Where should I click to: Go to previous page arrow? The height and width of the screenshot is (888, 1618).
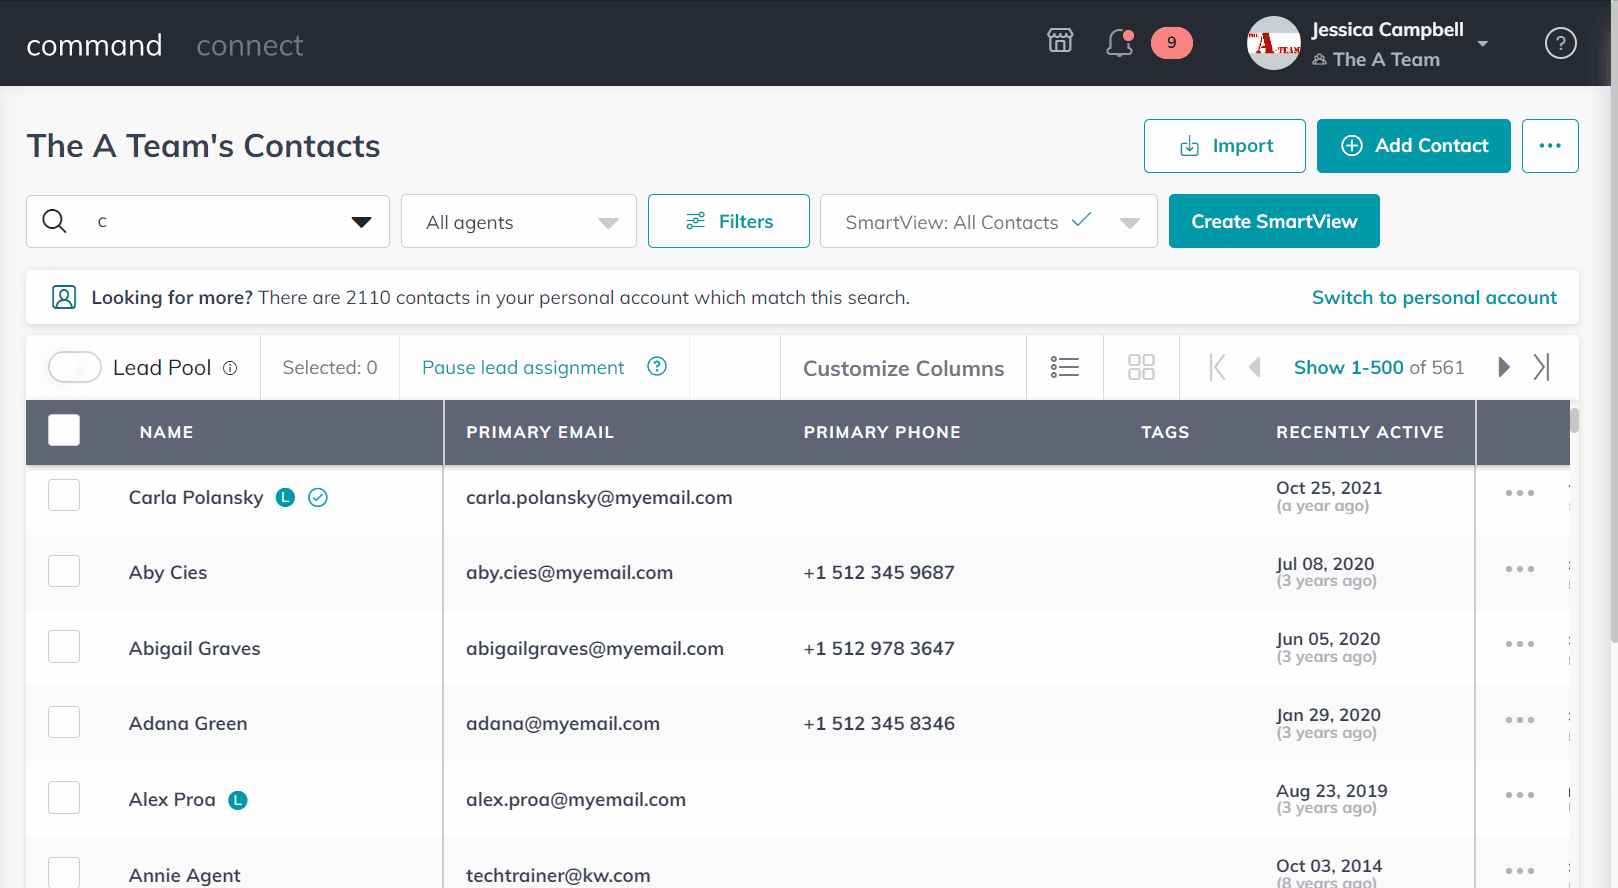[1255, 367]
